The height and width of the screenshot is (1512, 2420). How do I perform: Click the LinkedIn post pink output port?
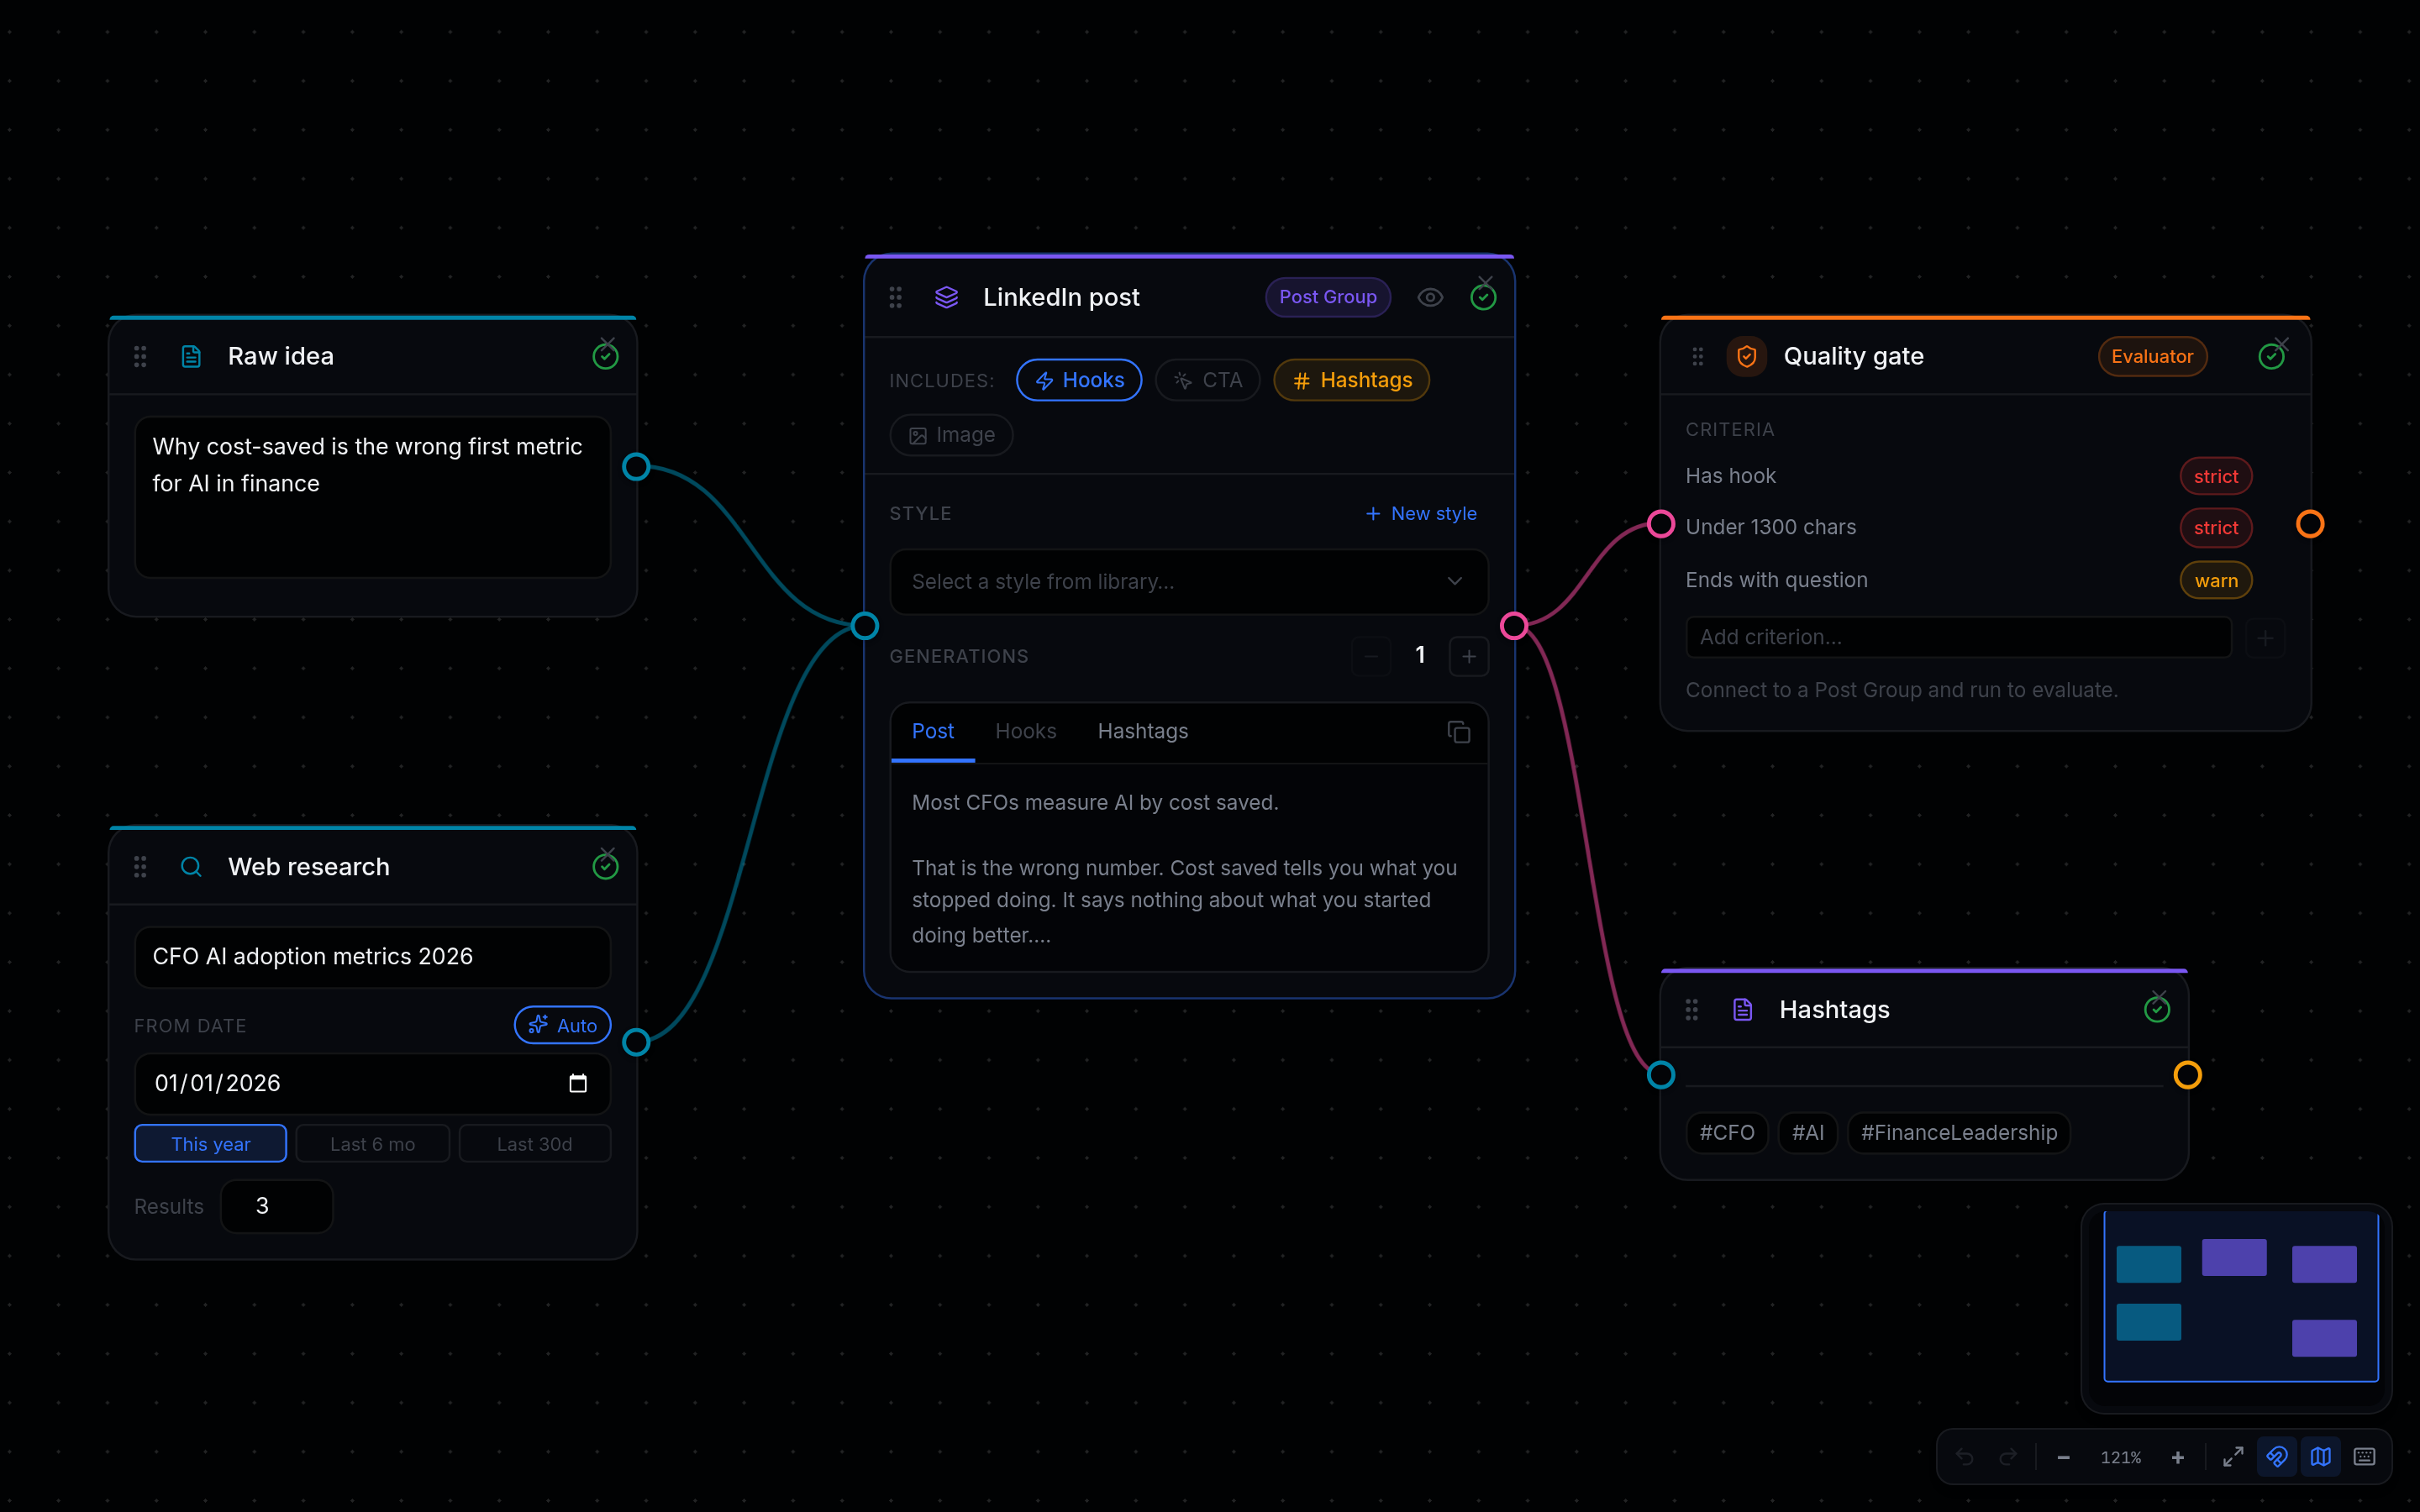coord(1513,626)
